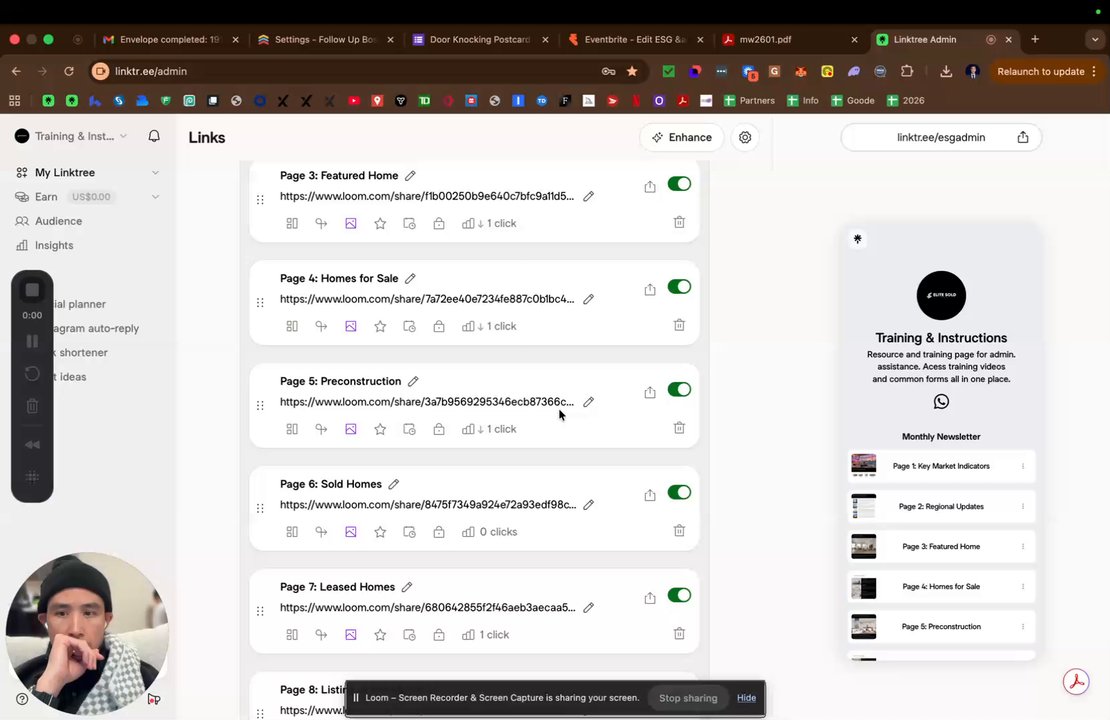1110x720 pixels.
Task: Delete the Page 3: Featured Home link
Action: pyautogui.click(x=679, y=222)
